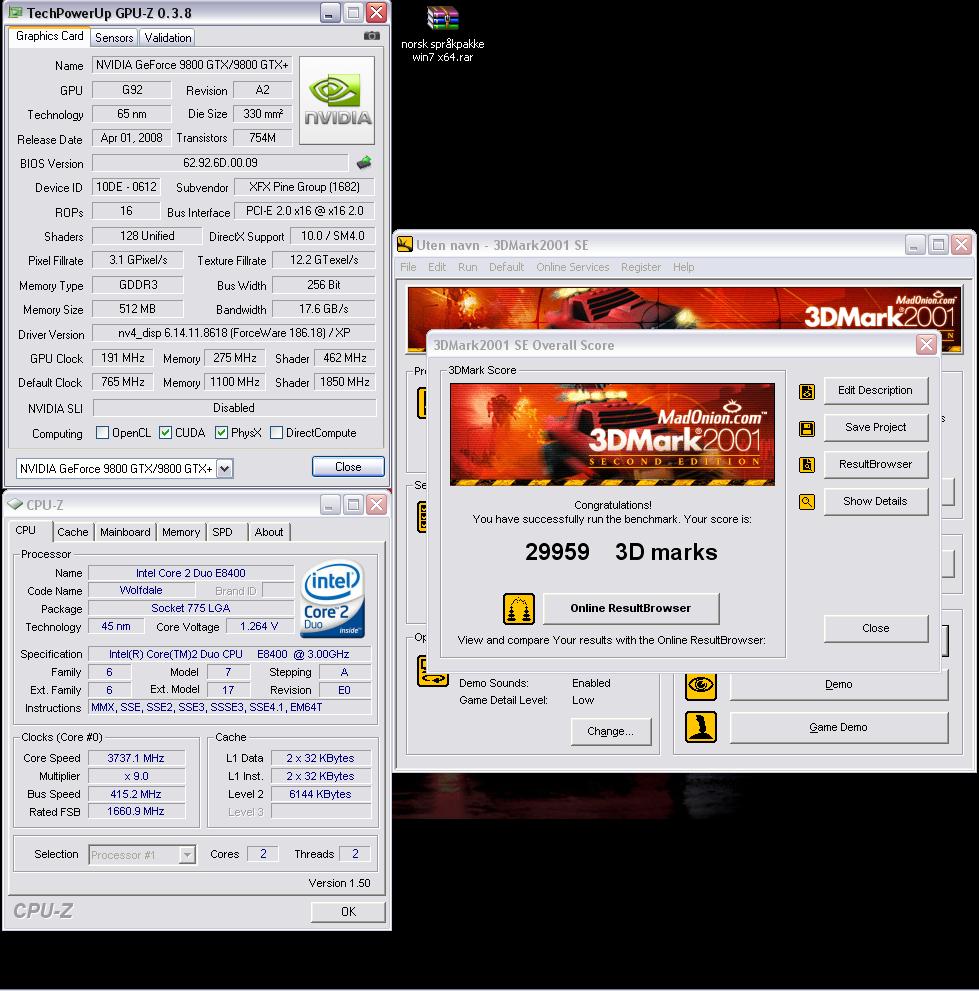Click the BIOS Version field 62.92.6D.00.09
The image size is (979, 991).
(x=220, y=163)
